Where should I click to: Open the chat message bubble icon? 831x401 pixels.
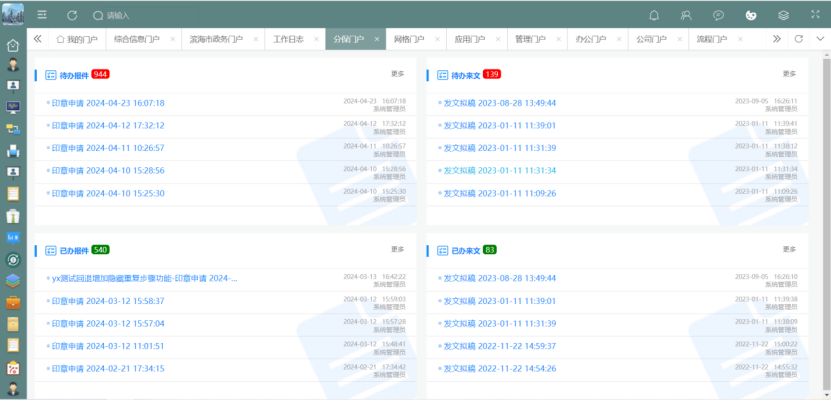click(718, 15)
